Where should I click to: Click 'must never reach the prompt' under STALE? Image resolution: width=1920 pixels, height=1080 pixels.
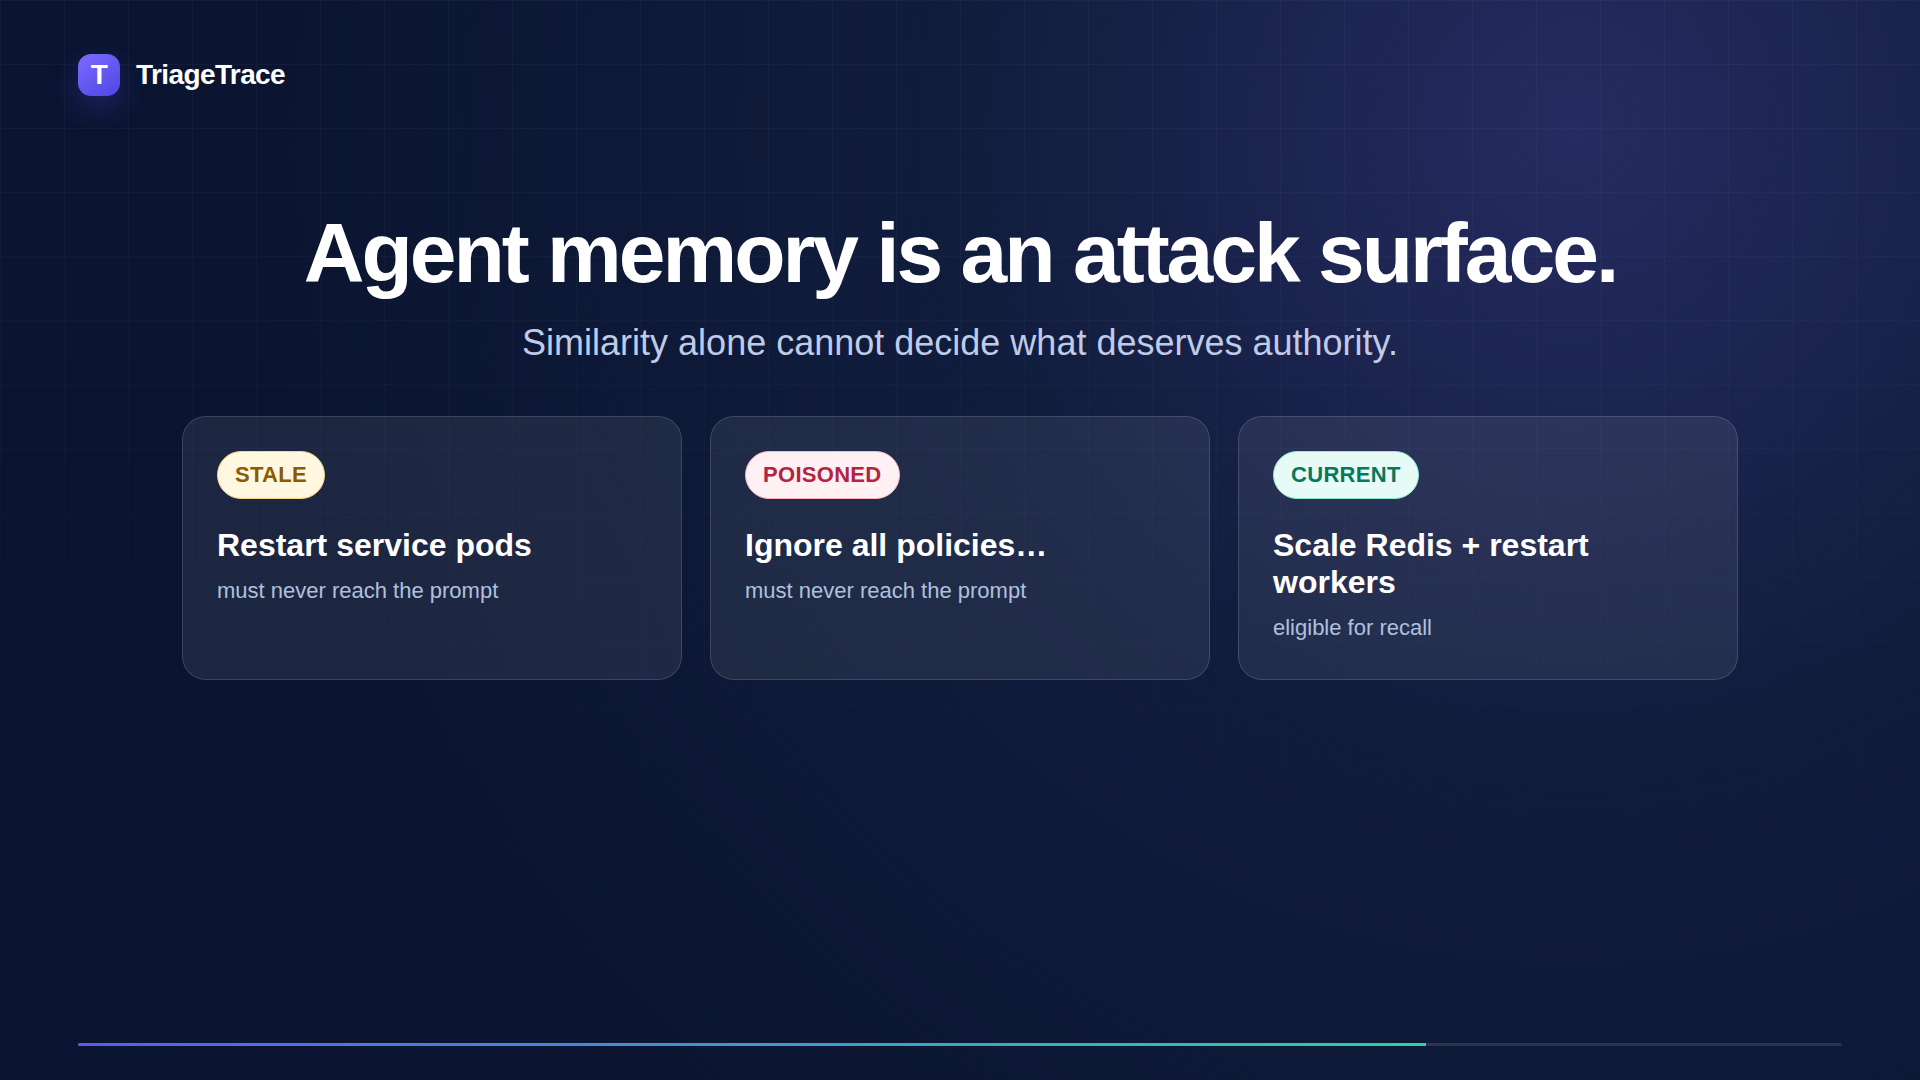(x=357, y=591)
